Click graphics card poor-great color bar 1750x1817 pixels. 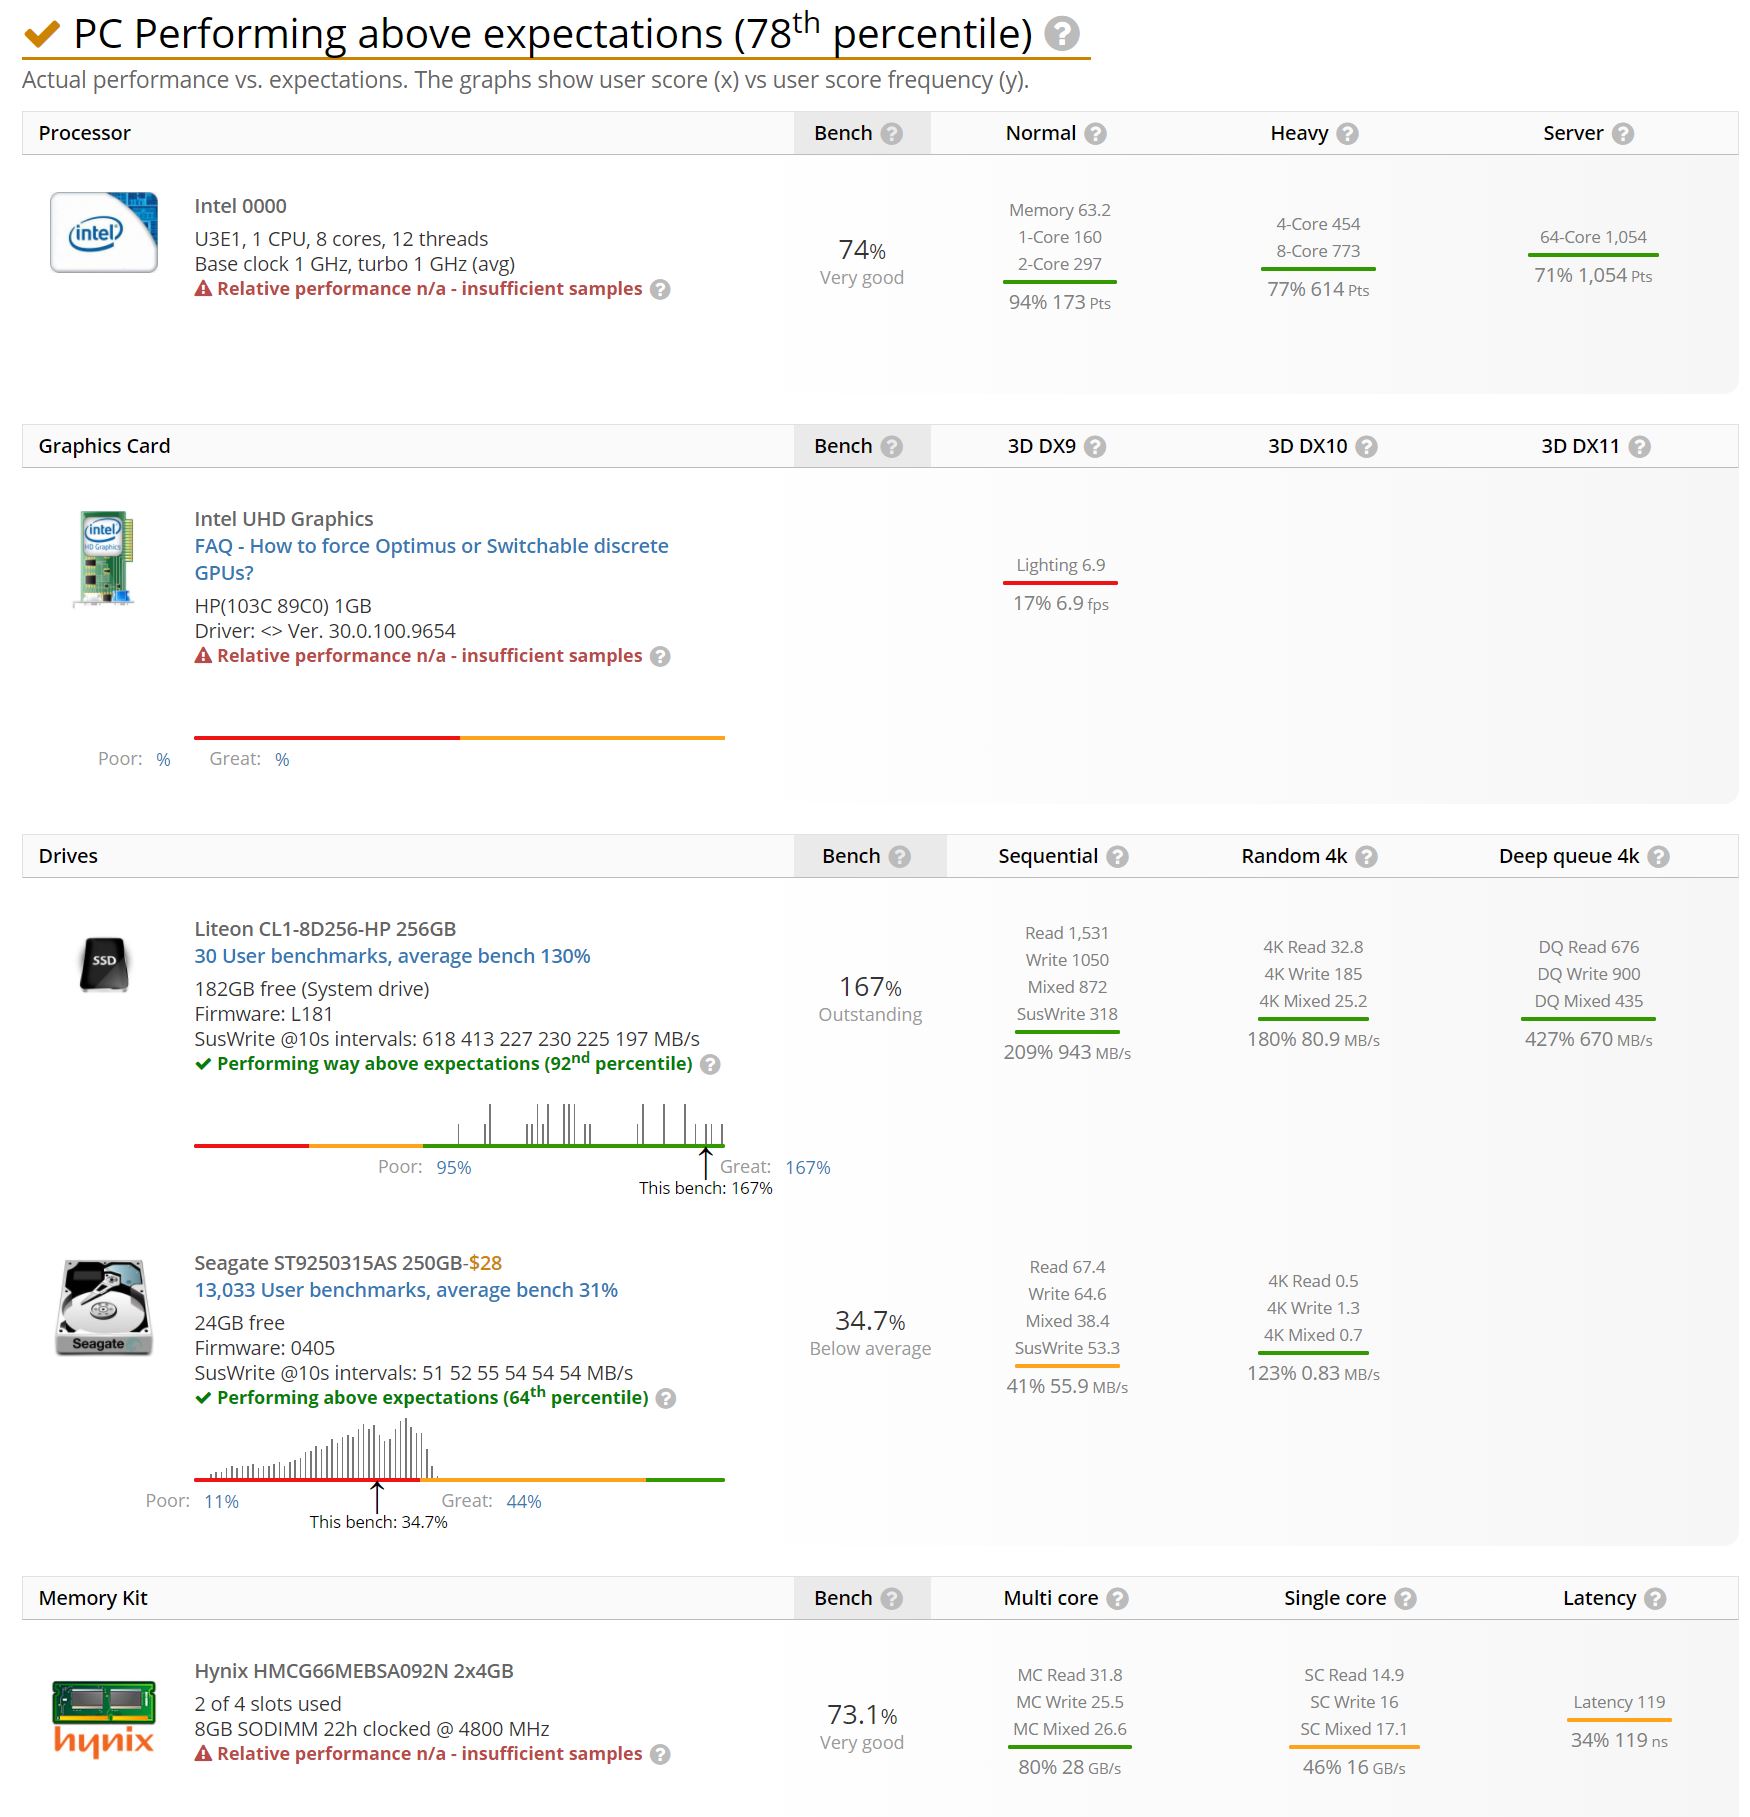point(459,738)
